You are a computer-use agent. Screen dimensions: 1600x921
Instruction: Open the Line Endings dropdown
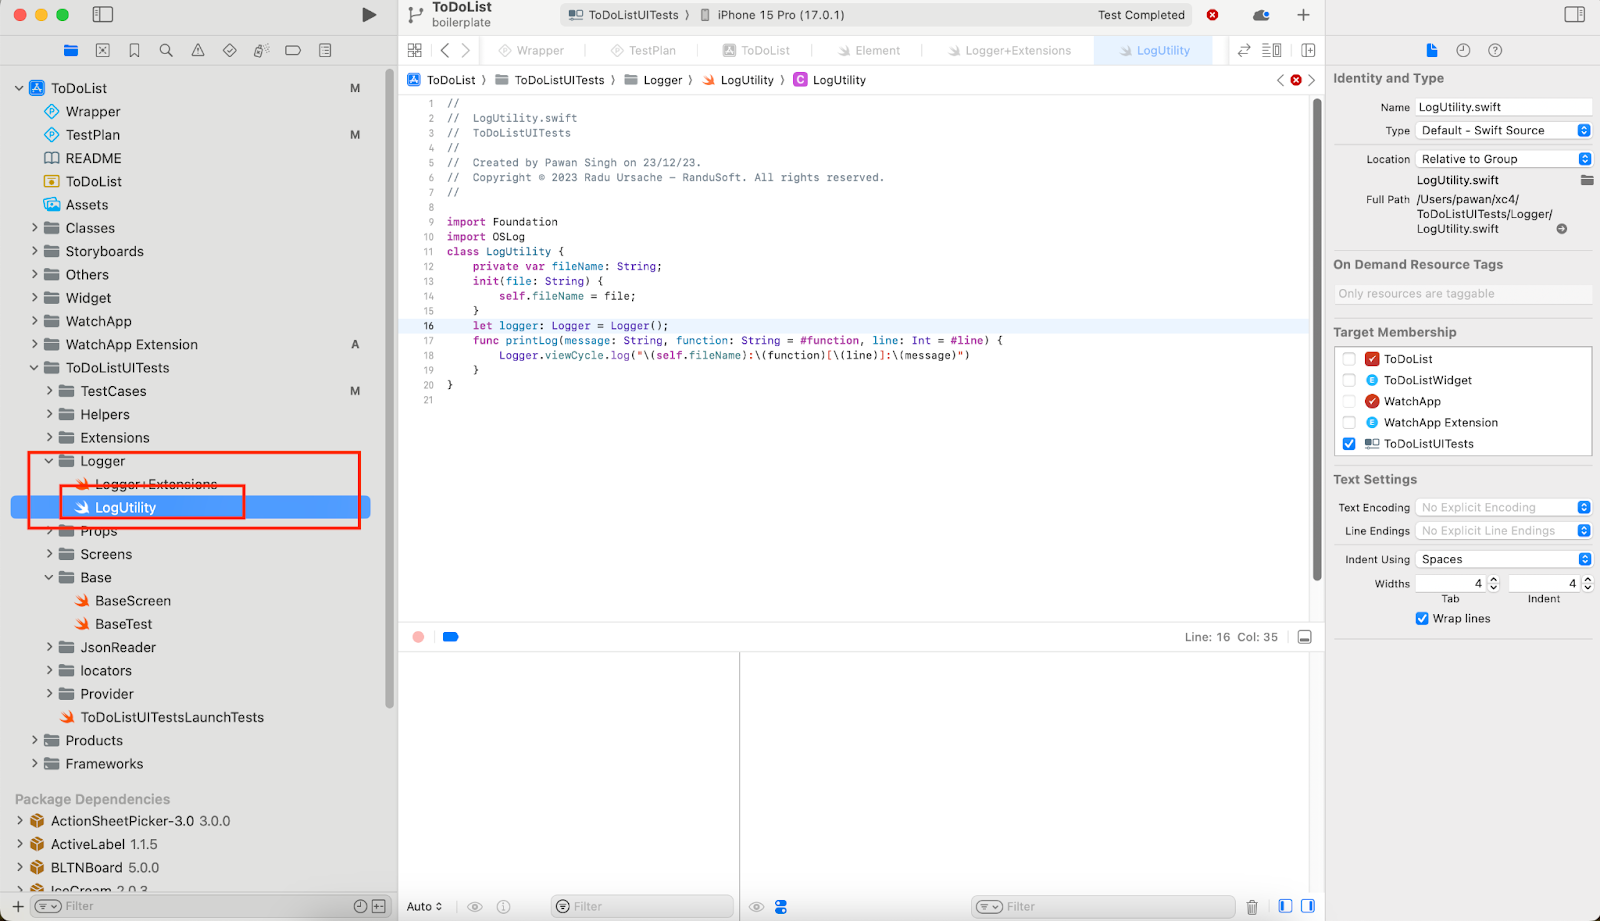(x=1503, y=531)
